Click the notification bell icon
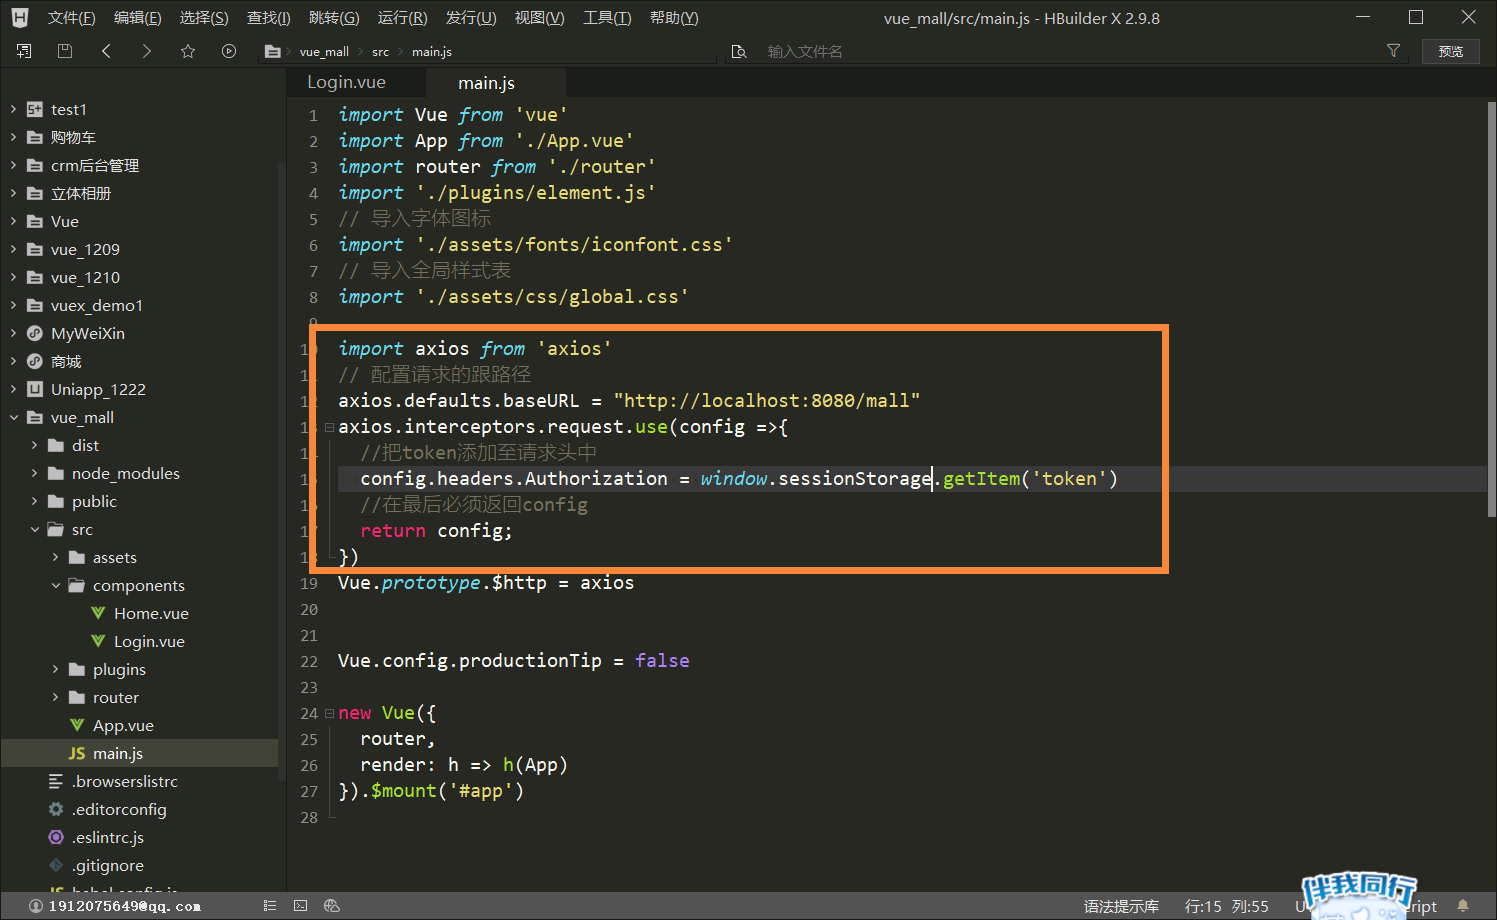The width and height of the screenshot is (1497, 920). pyautogui.click(x=1463, y=906)
